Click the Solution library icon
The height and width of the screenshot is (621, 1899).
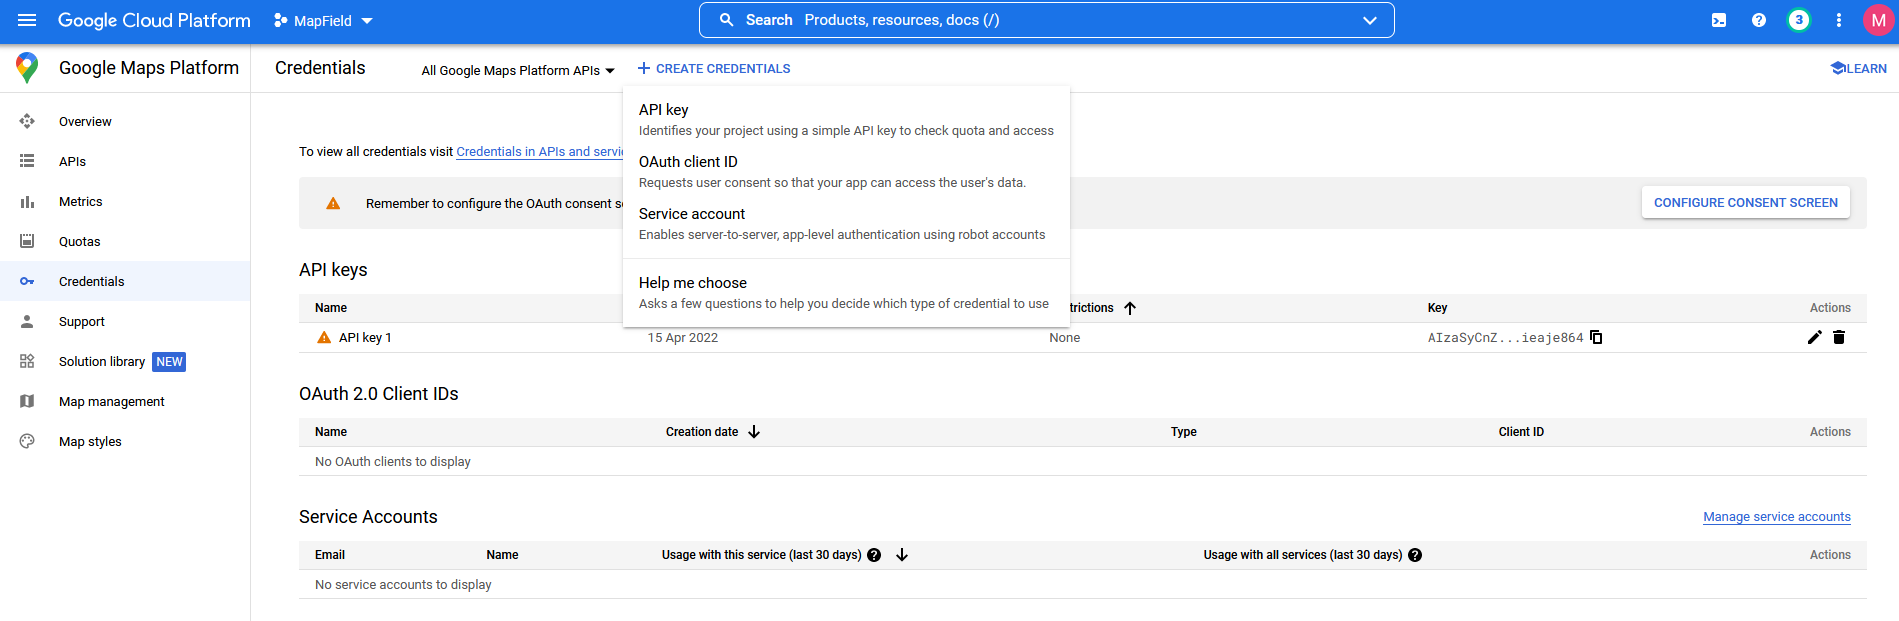pyautogui.click(x=27, y=361)
